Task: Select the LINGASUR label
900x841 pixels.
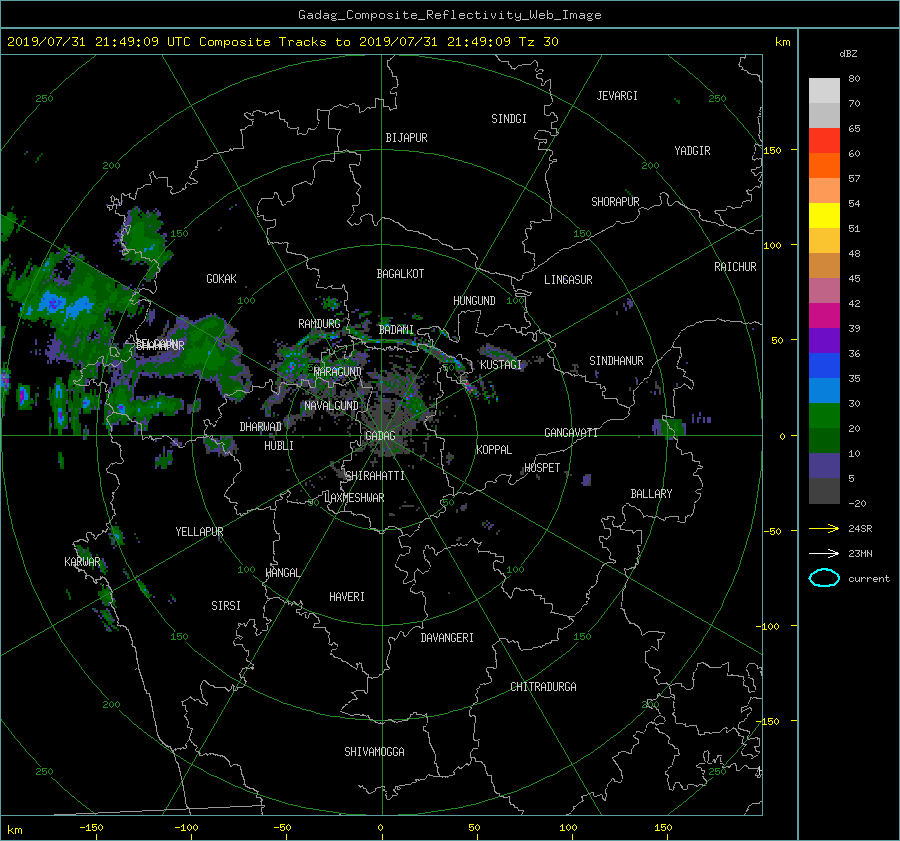Action: click(568, 280)
